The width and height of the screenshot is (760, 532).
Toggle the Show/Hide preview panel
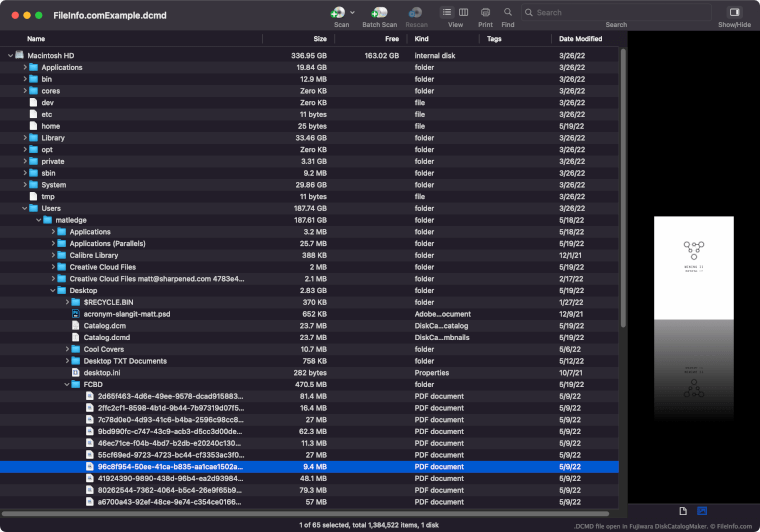(734, 12)
